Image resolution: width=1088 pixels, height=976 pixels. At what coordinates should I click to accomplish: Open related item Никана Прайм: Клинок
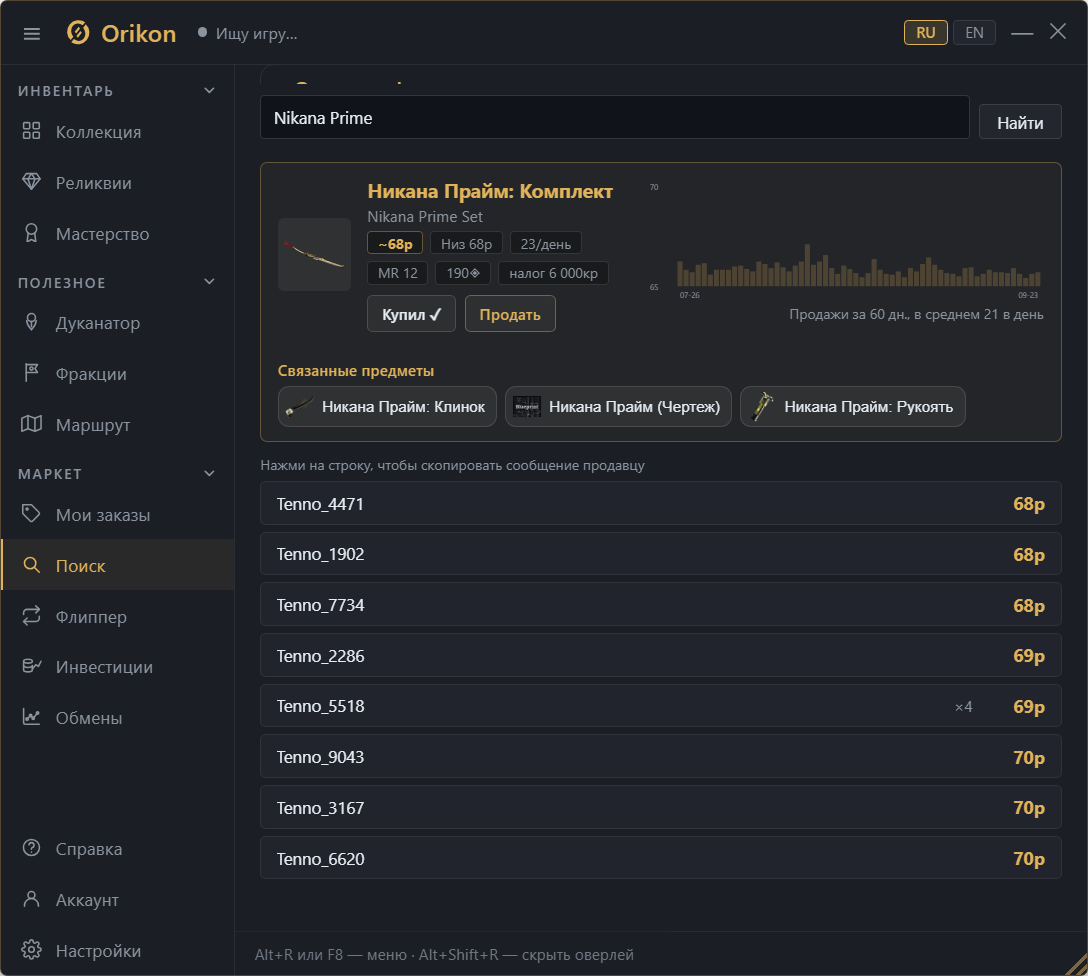pos(387,406)
